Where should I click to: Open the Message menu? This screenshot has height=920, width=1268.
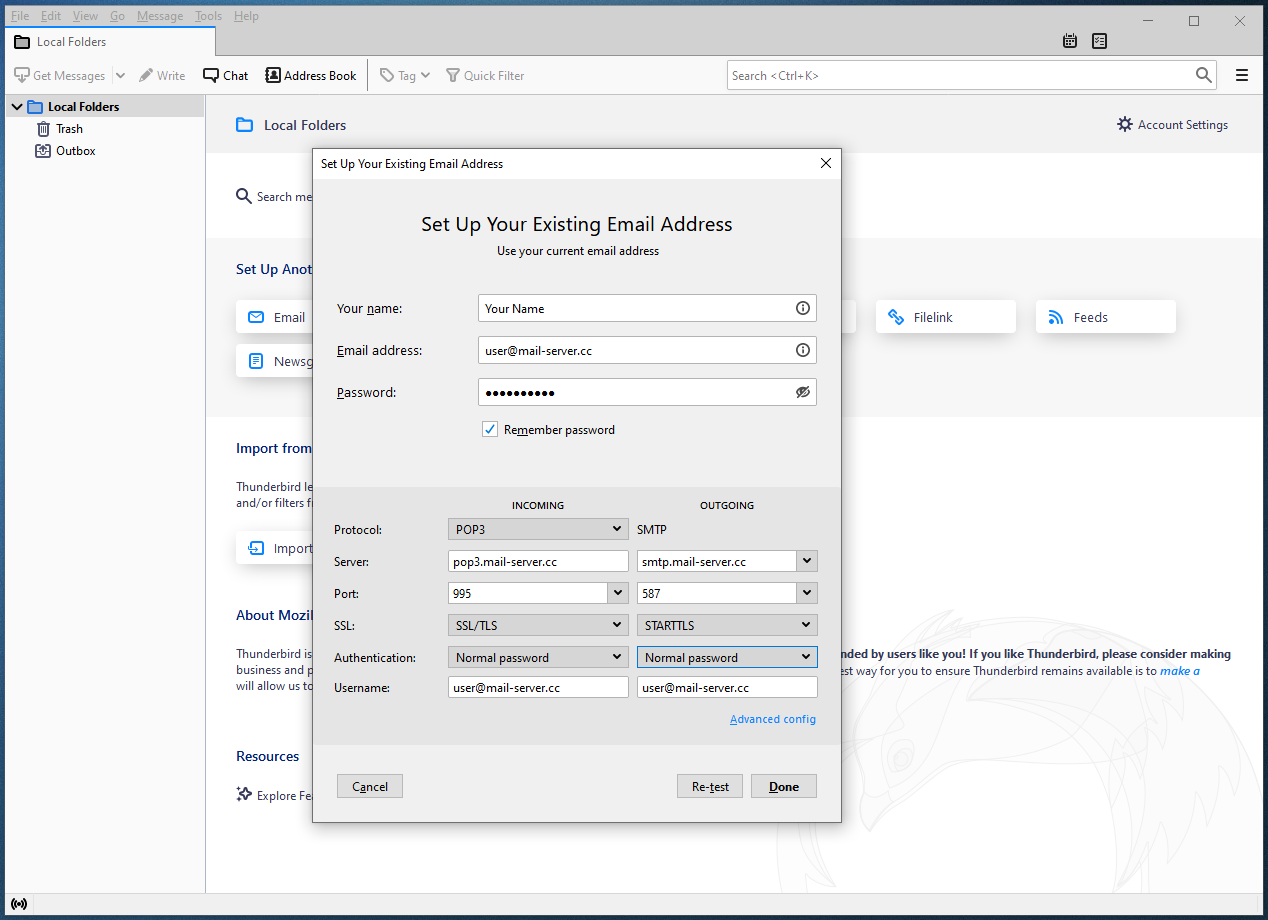coord(160,16)
